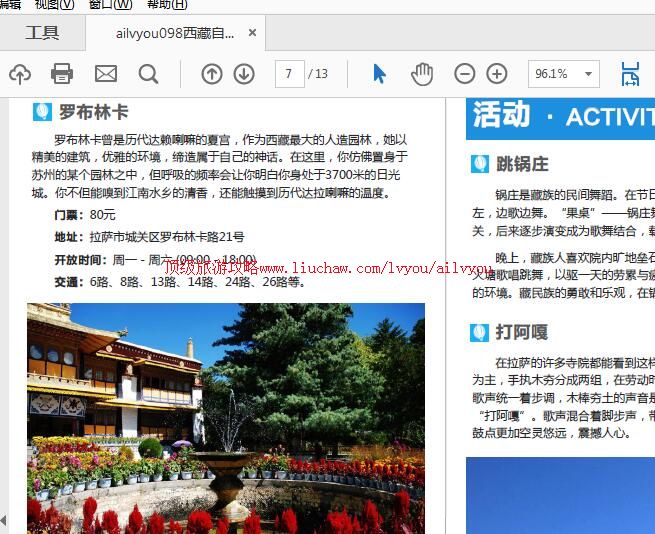This screenshot has width=655, height=534.
Task: Click the Norbulingka garden fountain photo
Action: point(226,418)
